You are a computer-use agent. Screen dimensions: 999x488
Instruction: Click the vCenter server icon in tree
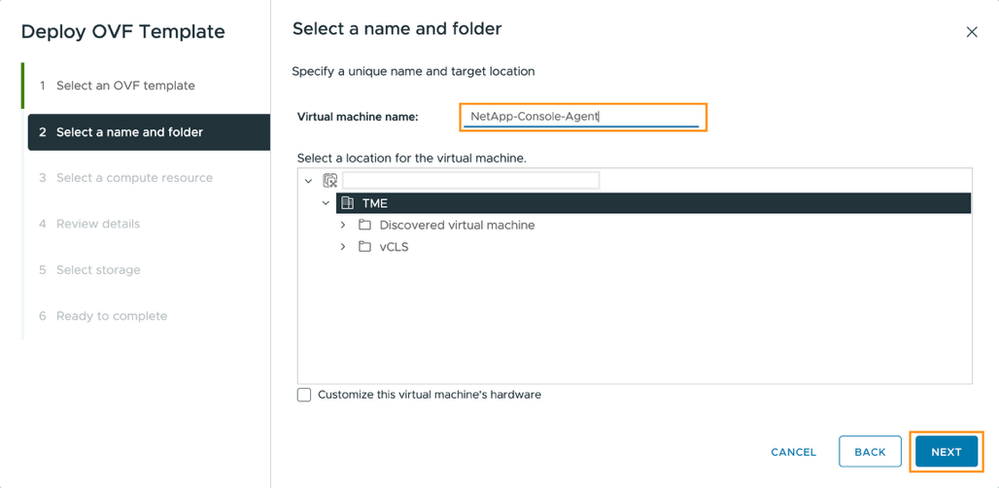point(330,181)
